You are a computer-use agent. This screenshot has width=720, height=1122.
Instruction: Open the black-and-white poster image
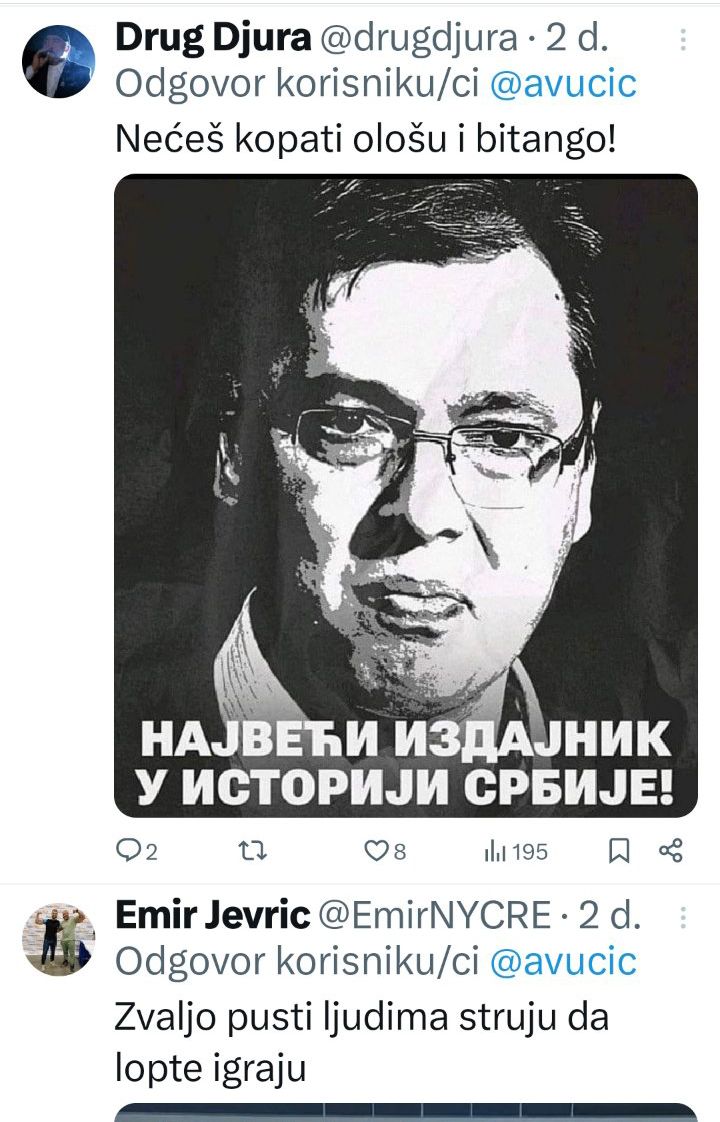tap(406, 495)
